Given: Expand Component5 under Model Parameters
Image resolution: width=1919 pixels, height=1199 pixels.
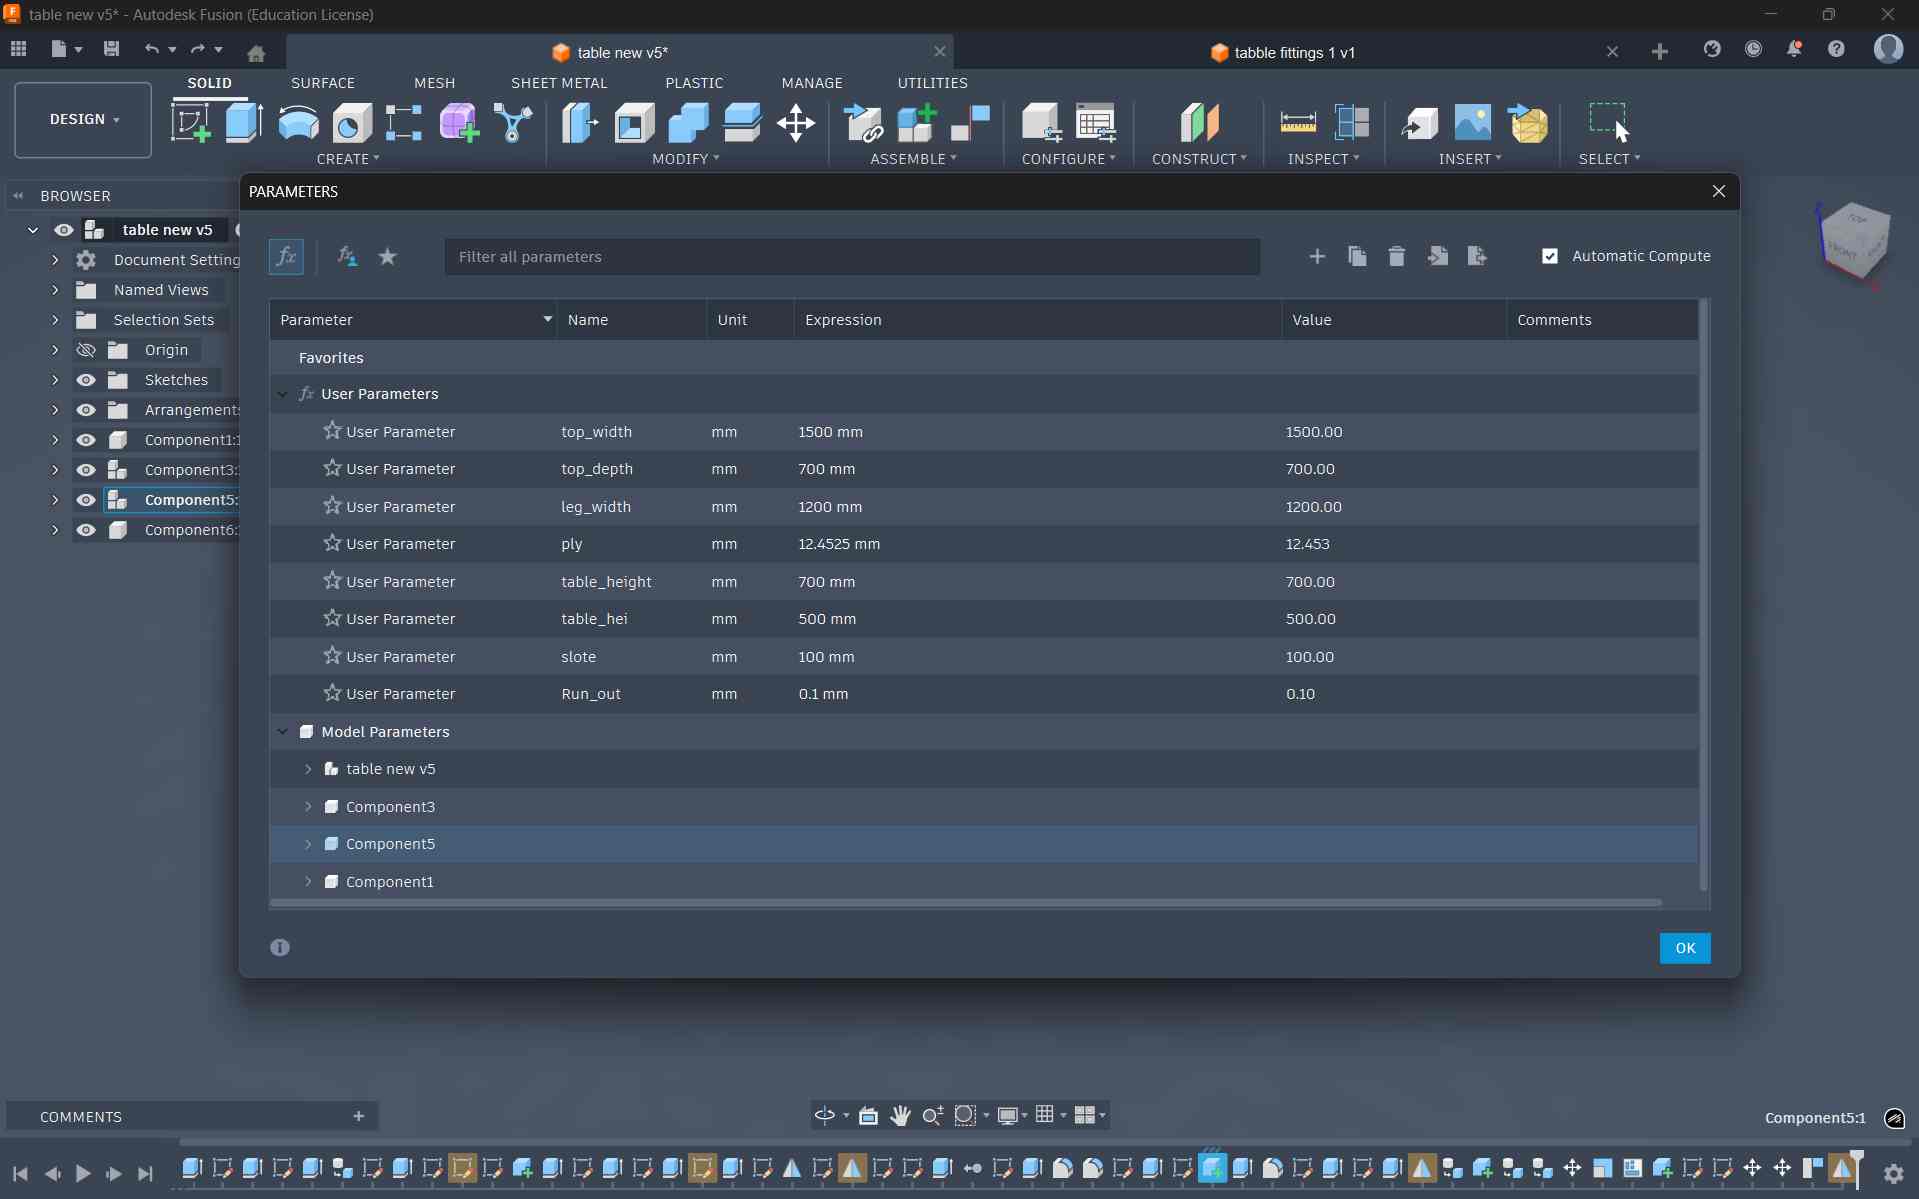Looking at the screenshot, I should click(x=308, y=844).
